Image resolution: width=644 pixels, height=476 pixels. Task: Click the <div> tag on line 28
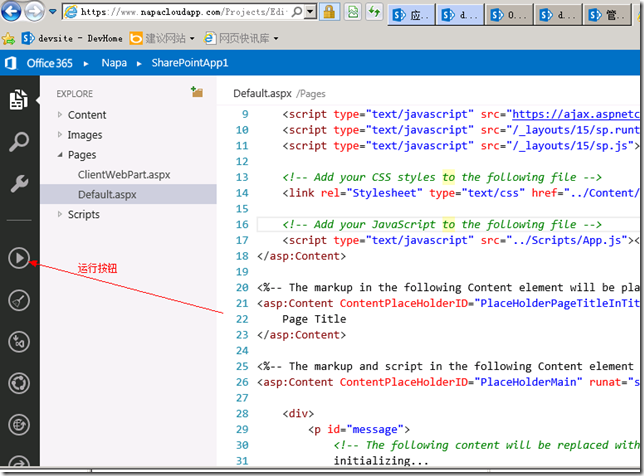point(298,414)
